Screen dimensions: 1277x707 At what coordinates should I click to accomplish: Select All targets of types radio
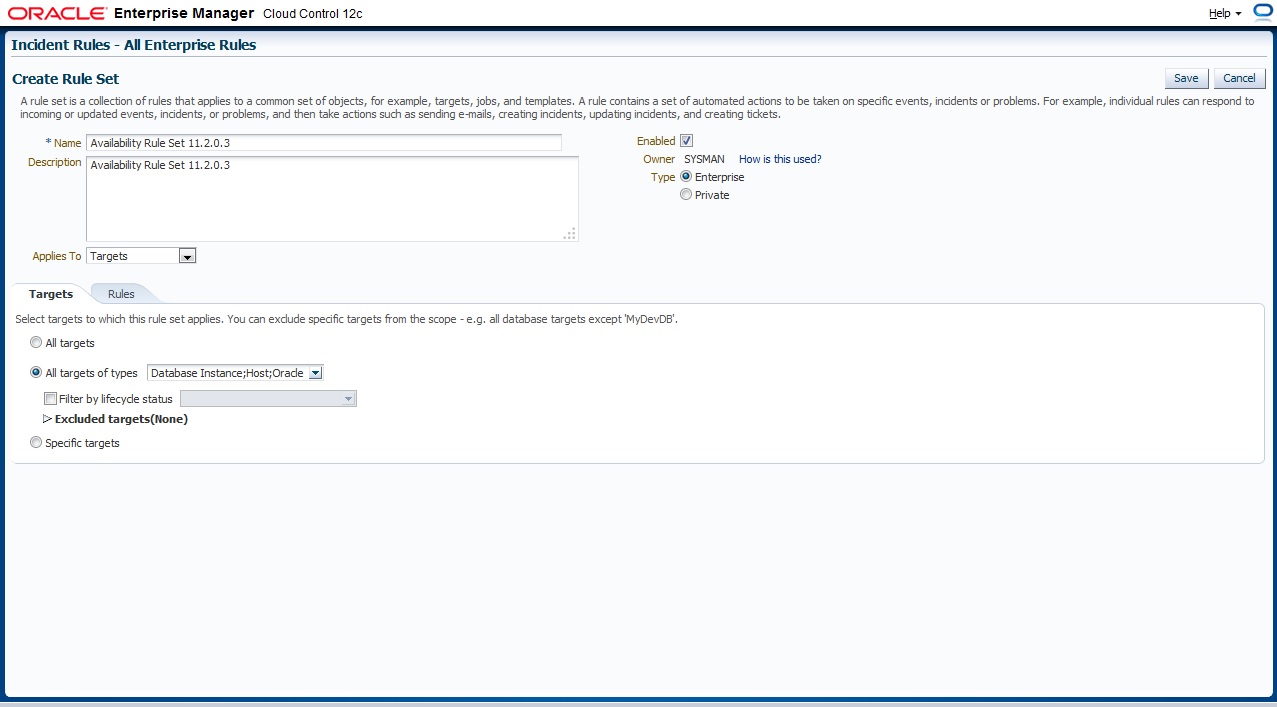click(36, 373)
